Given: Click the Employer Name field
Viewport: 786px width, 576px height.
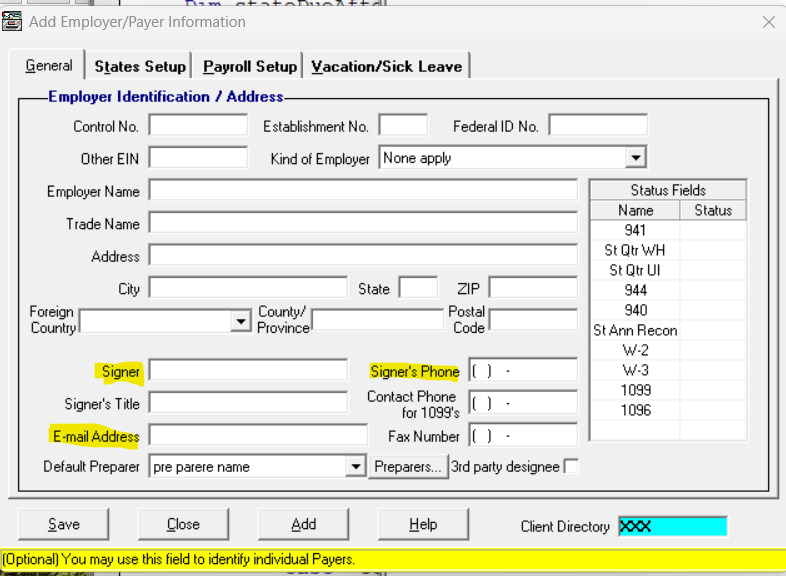Looking at the screenshot, I should coord(363,190).
